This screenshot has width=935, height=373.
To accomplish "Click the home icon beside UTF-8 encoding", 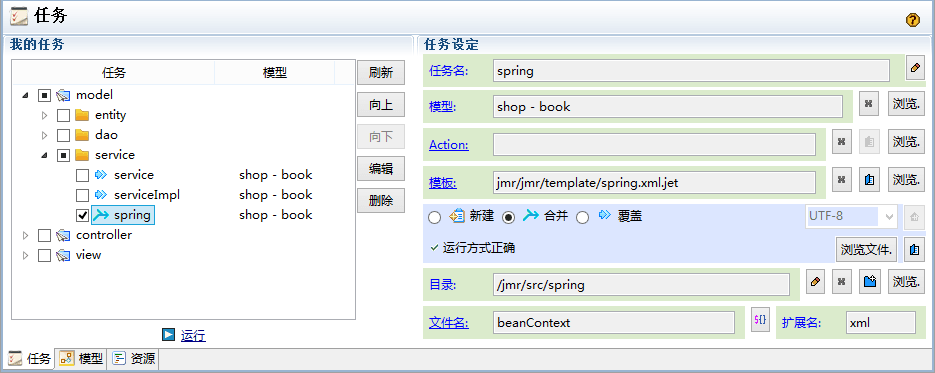I will [913, 217].
